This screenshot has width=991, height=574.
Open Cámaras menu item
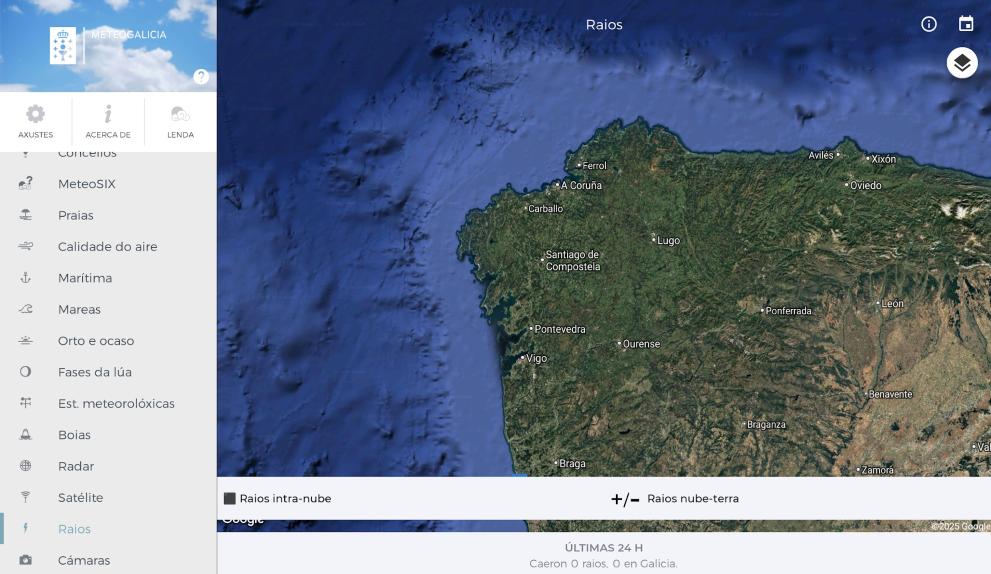108,560
